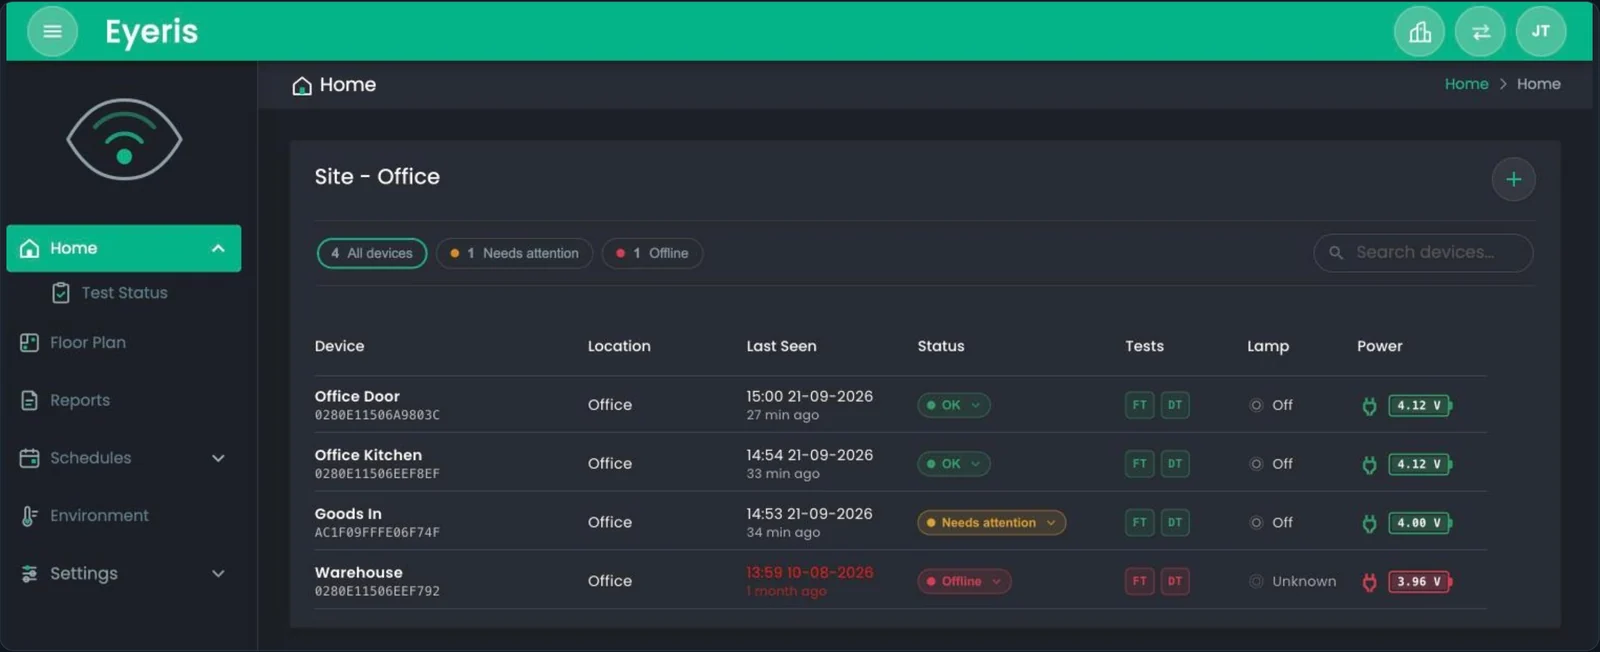Click the lamp Unknown indicator for Warehouse
Viewport: 1600px width, 652px height.
pyautogui.click(x=1292, y=581)
